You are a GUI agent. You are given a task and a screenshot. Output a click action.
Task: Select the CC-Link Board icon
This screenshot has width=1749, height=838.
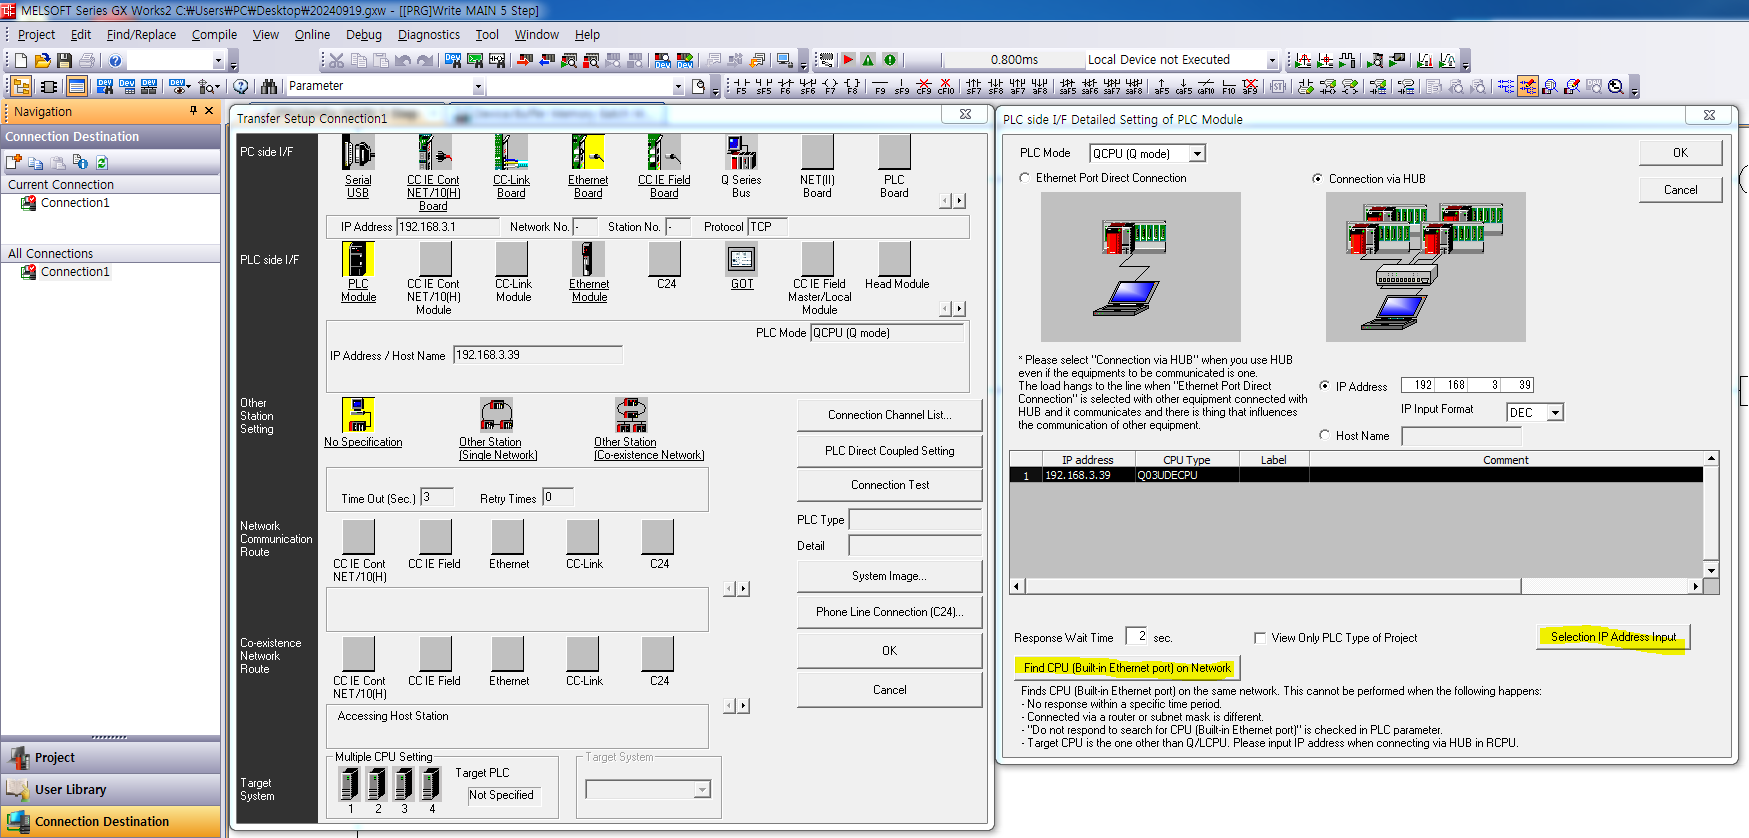point(511,153)
